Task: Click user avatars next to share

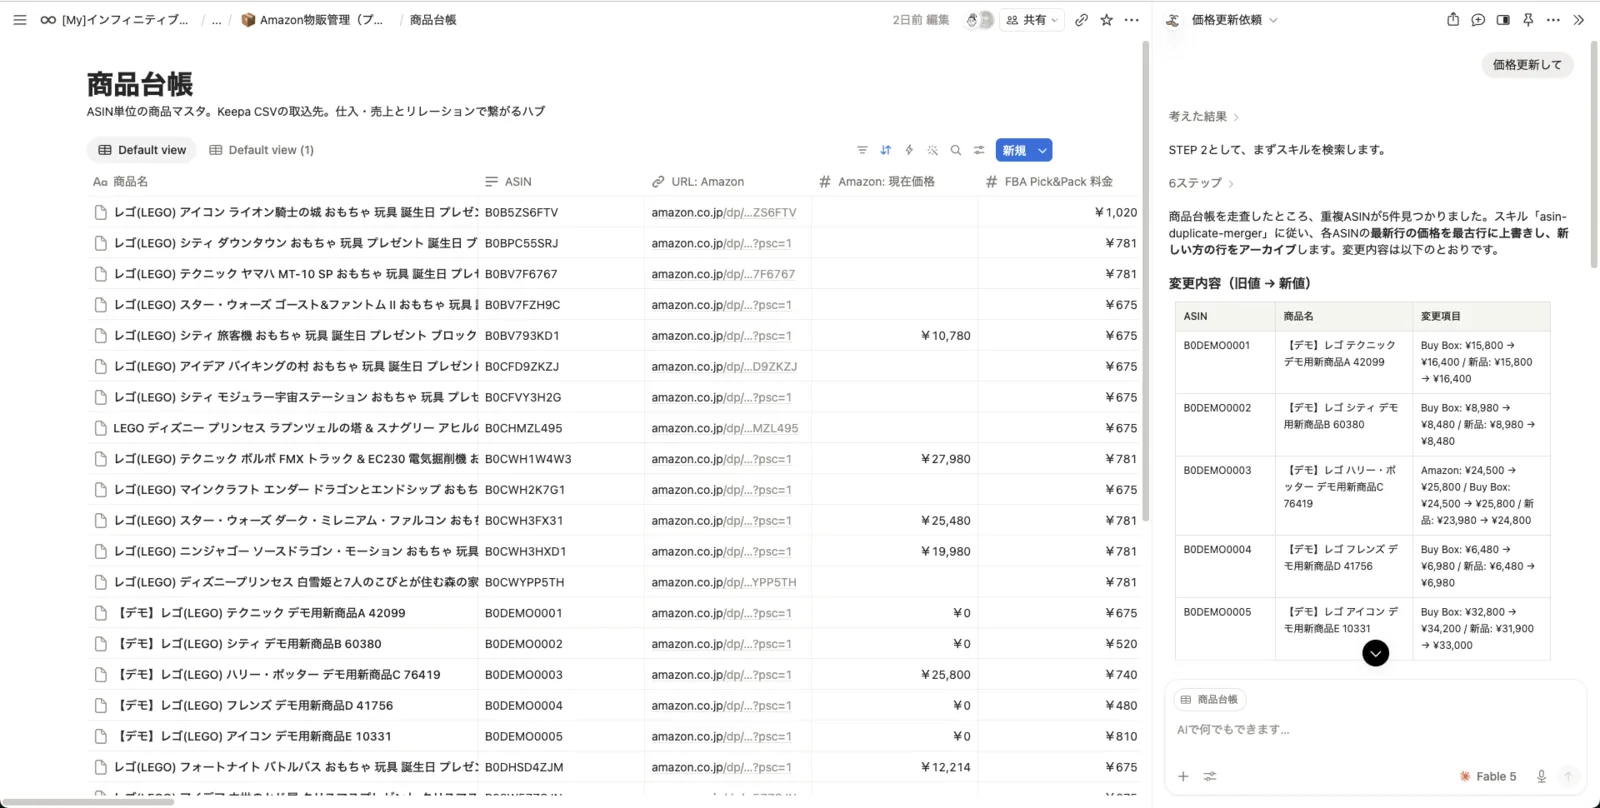Action: point(979,20)
